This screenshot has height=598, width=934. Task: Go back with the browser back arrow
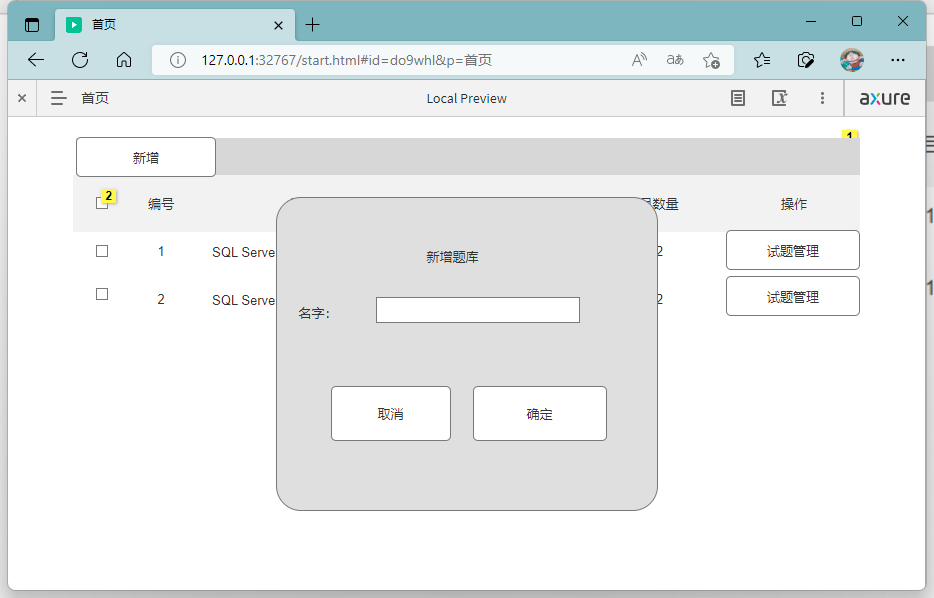tap(36, 60)
